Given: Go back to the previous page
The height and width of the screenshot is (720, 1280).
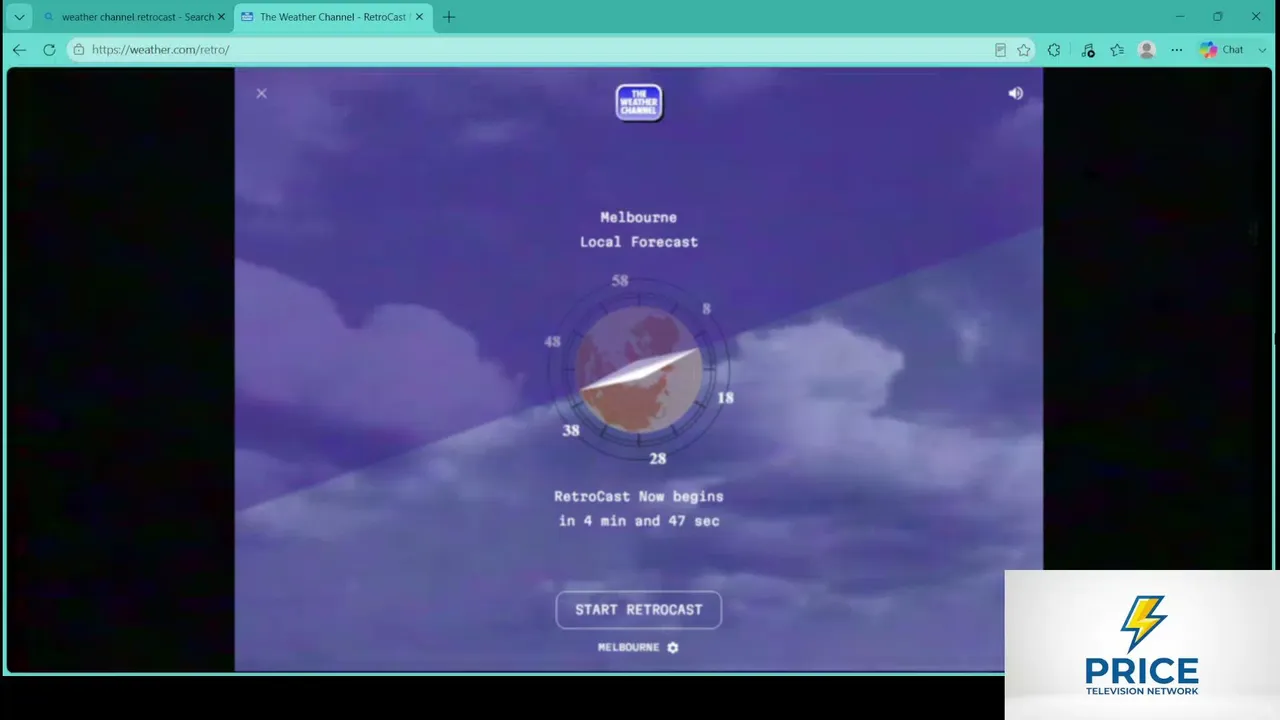Looking at the screenshot, I should coord(19,50).
